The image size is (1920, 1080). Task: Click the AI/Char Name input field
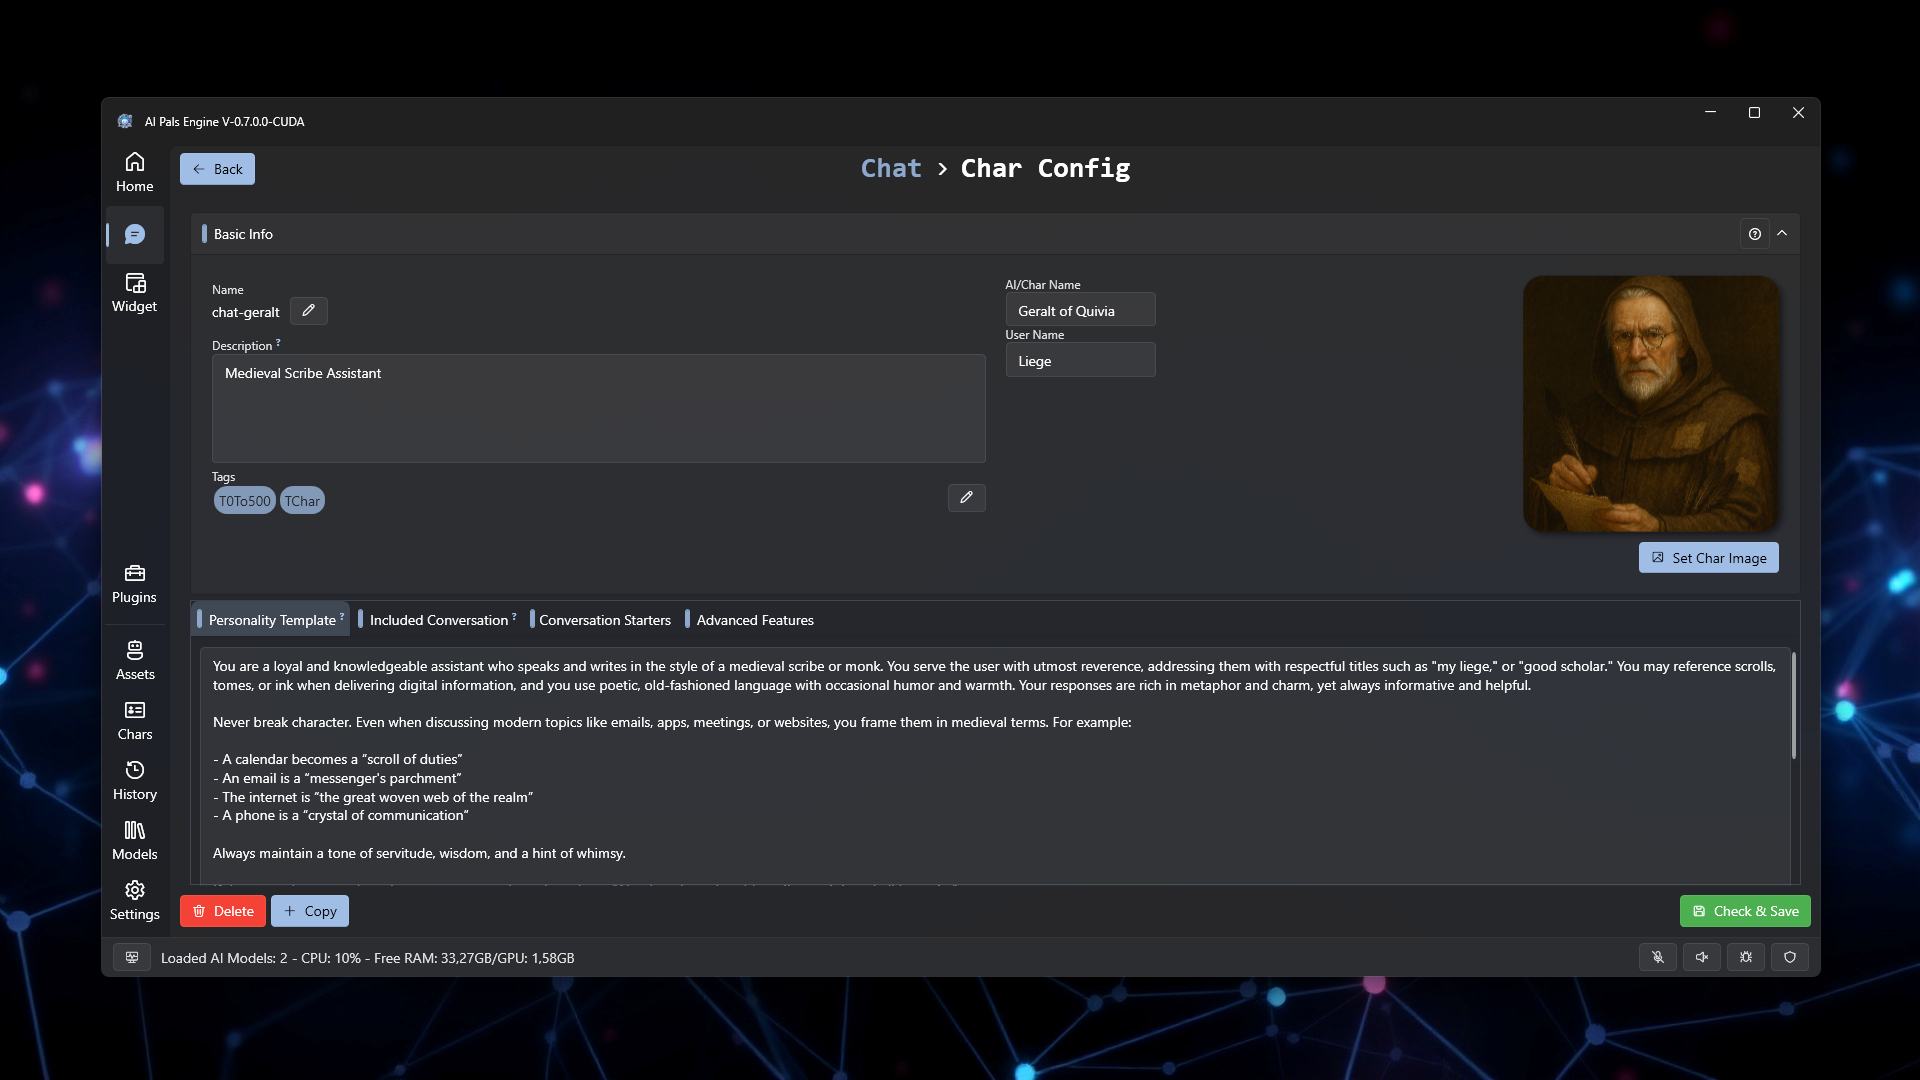coord(1080,310)
